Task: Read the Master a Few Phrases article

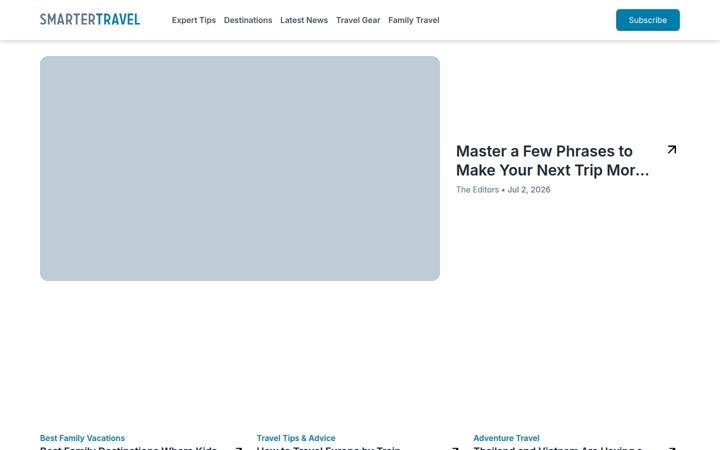Action: point(552,161)
